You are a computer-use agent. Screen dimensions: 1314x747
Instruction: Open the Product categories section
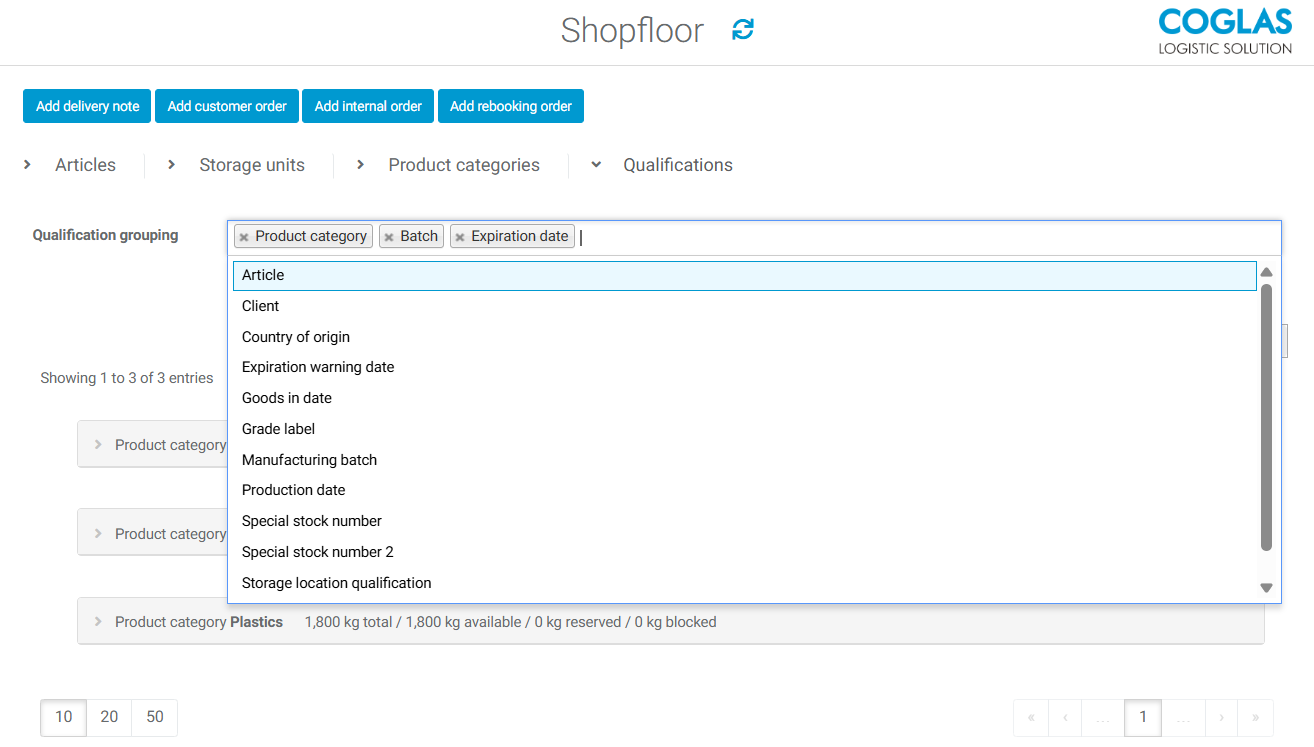pos(463,164)
